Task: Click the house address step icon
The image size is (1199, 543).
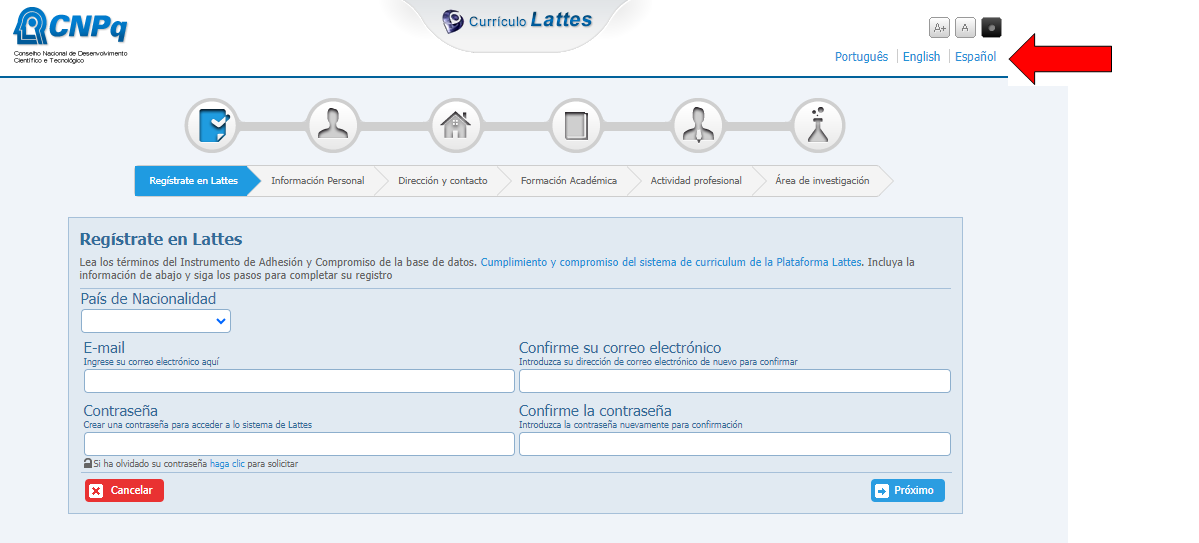Action: coord(455,126)
